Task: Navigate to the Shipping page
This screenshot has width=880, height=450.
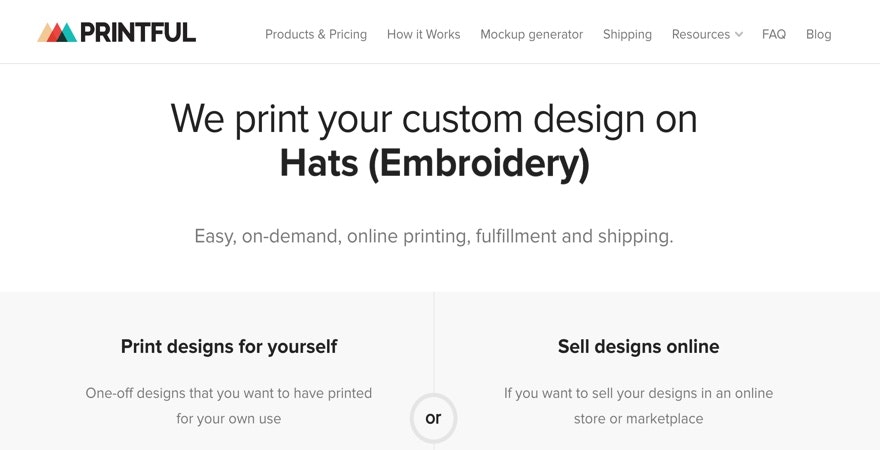Action: click(627, 34)
